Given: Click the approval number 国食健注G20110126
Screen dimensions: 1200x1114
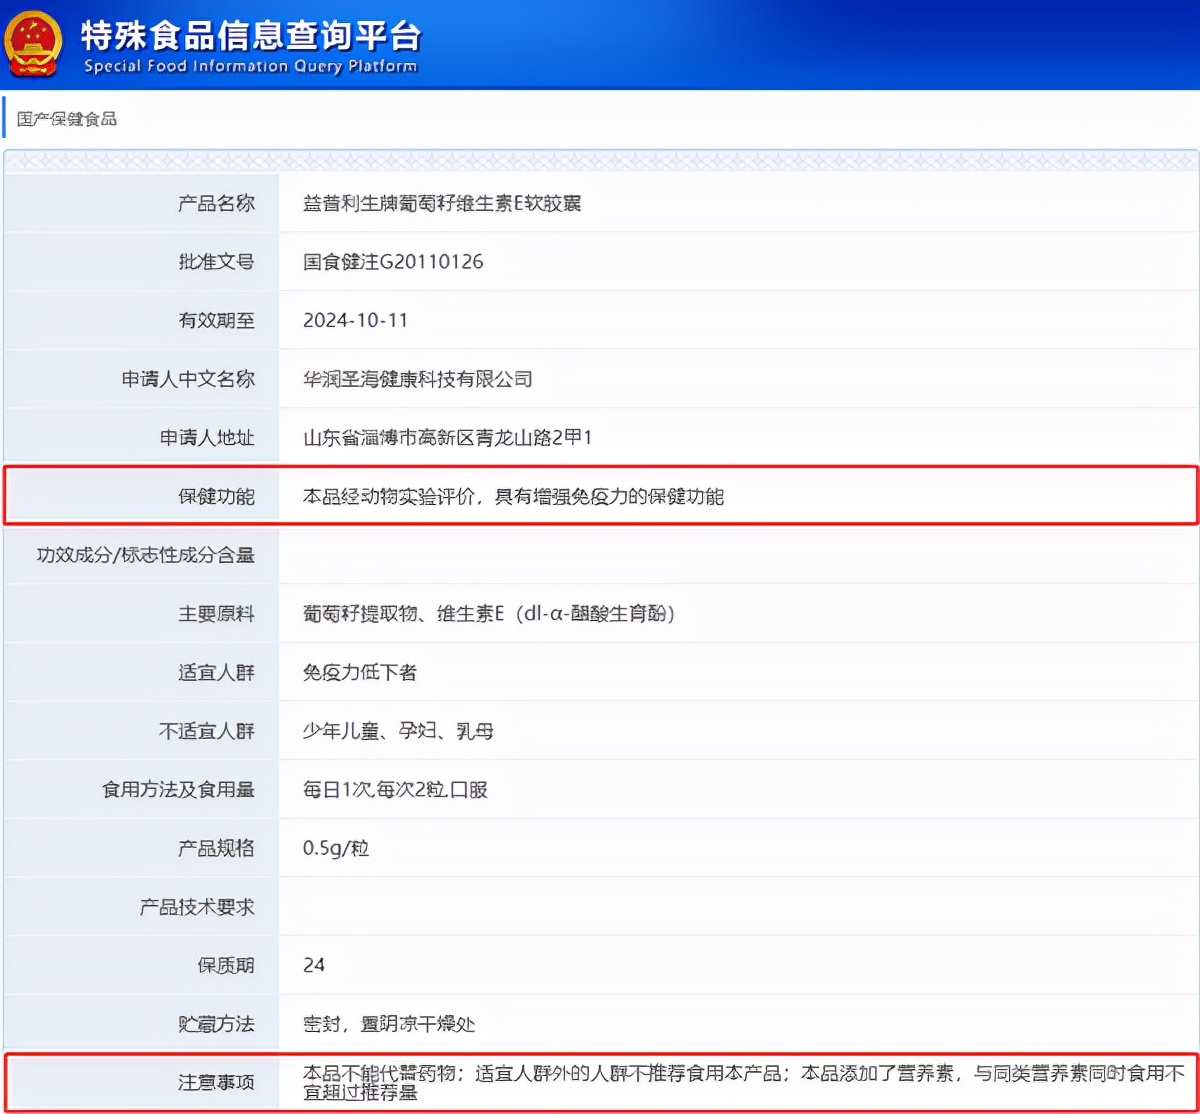Looking at the screenshot, I should (x=392, y=262).
